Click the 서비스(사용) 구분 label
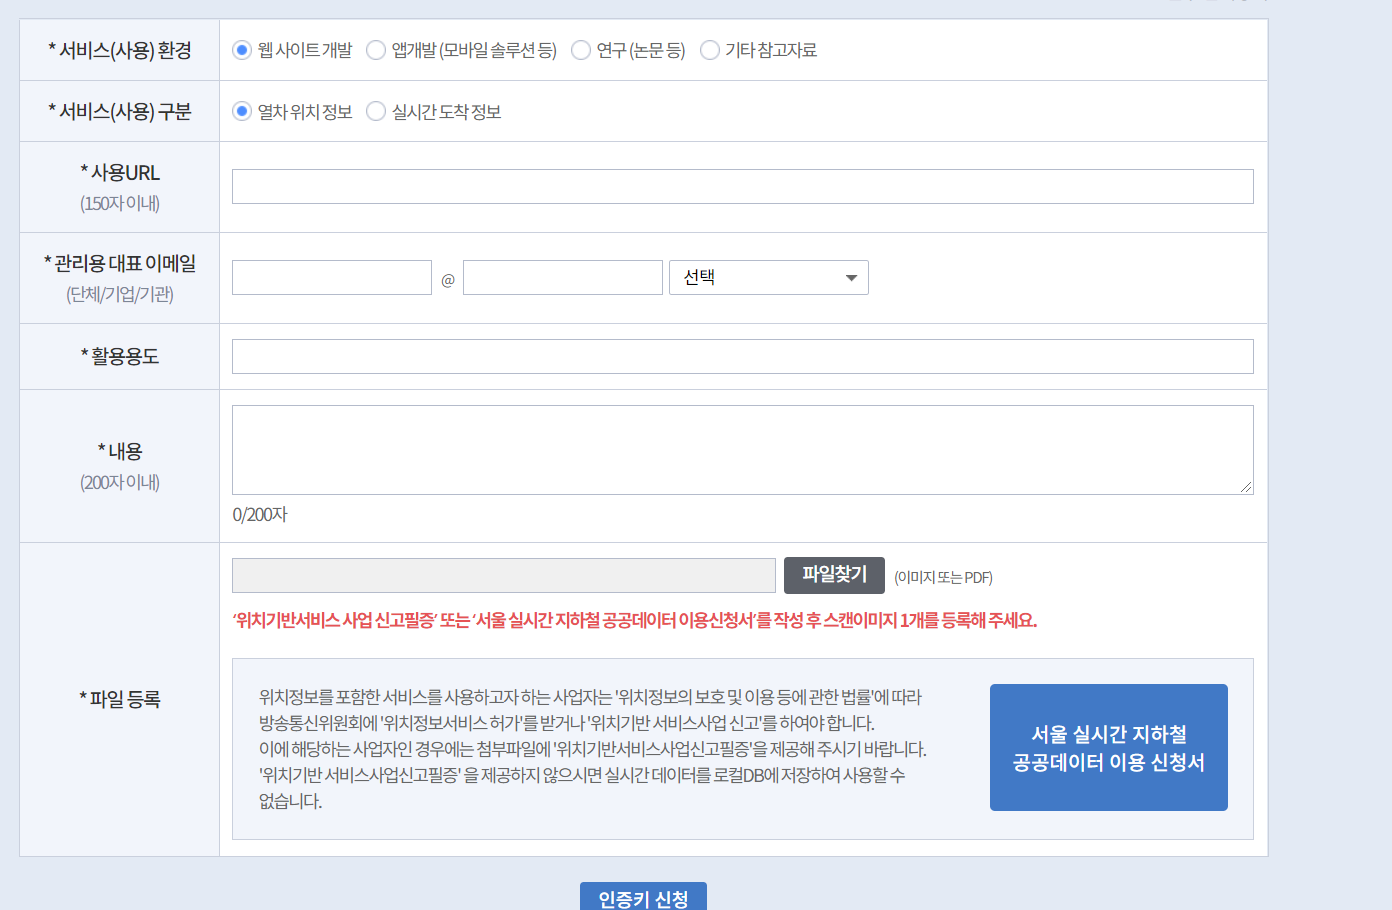Viewport: 1392px width, 910px height. [120, 111]
